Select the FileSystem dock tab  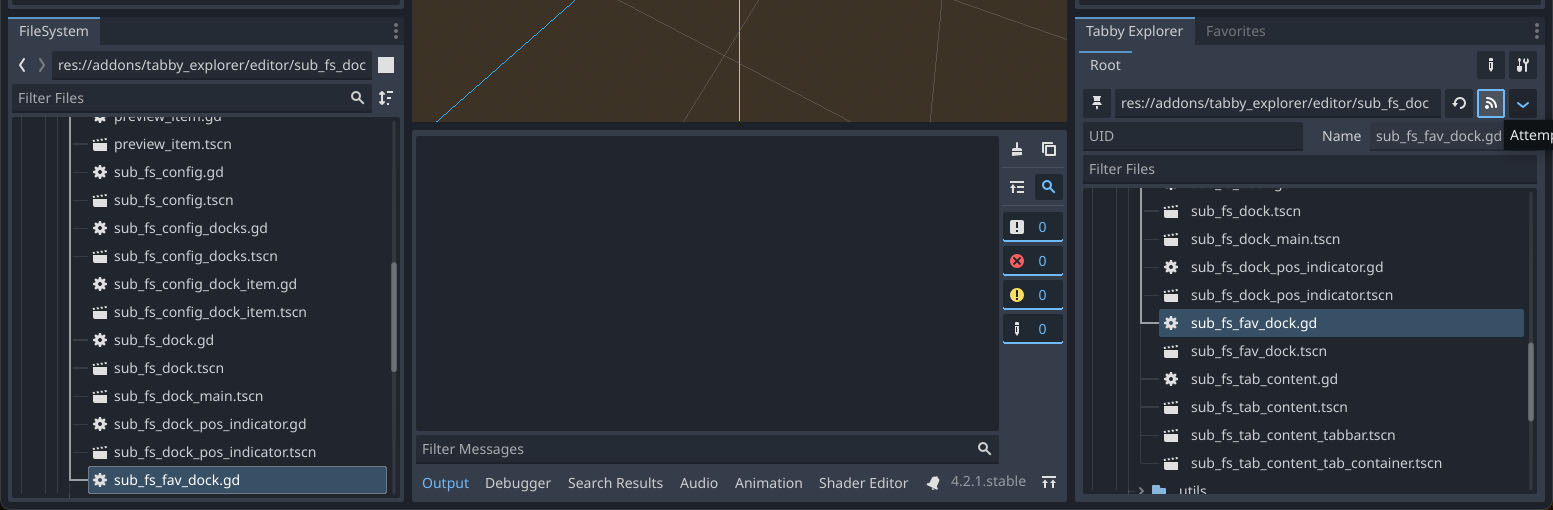pyautogui.click(x=54, y=31)
